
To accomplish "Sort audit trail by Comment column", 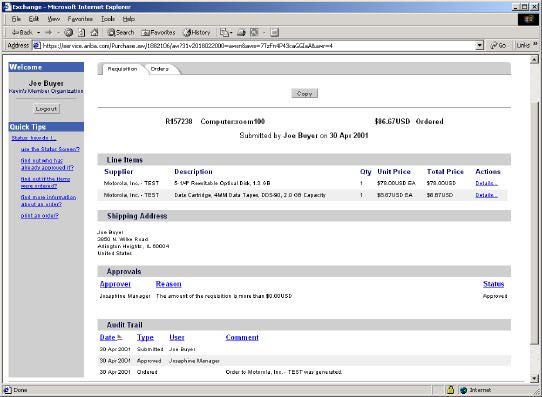I will (x=242, y=338).
